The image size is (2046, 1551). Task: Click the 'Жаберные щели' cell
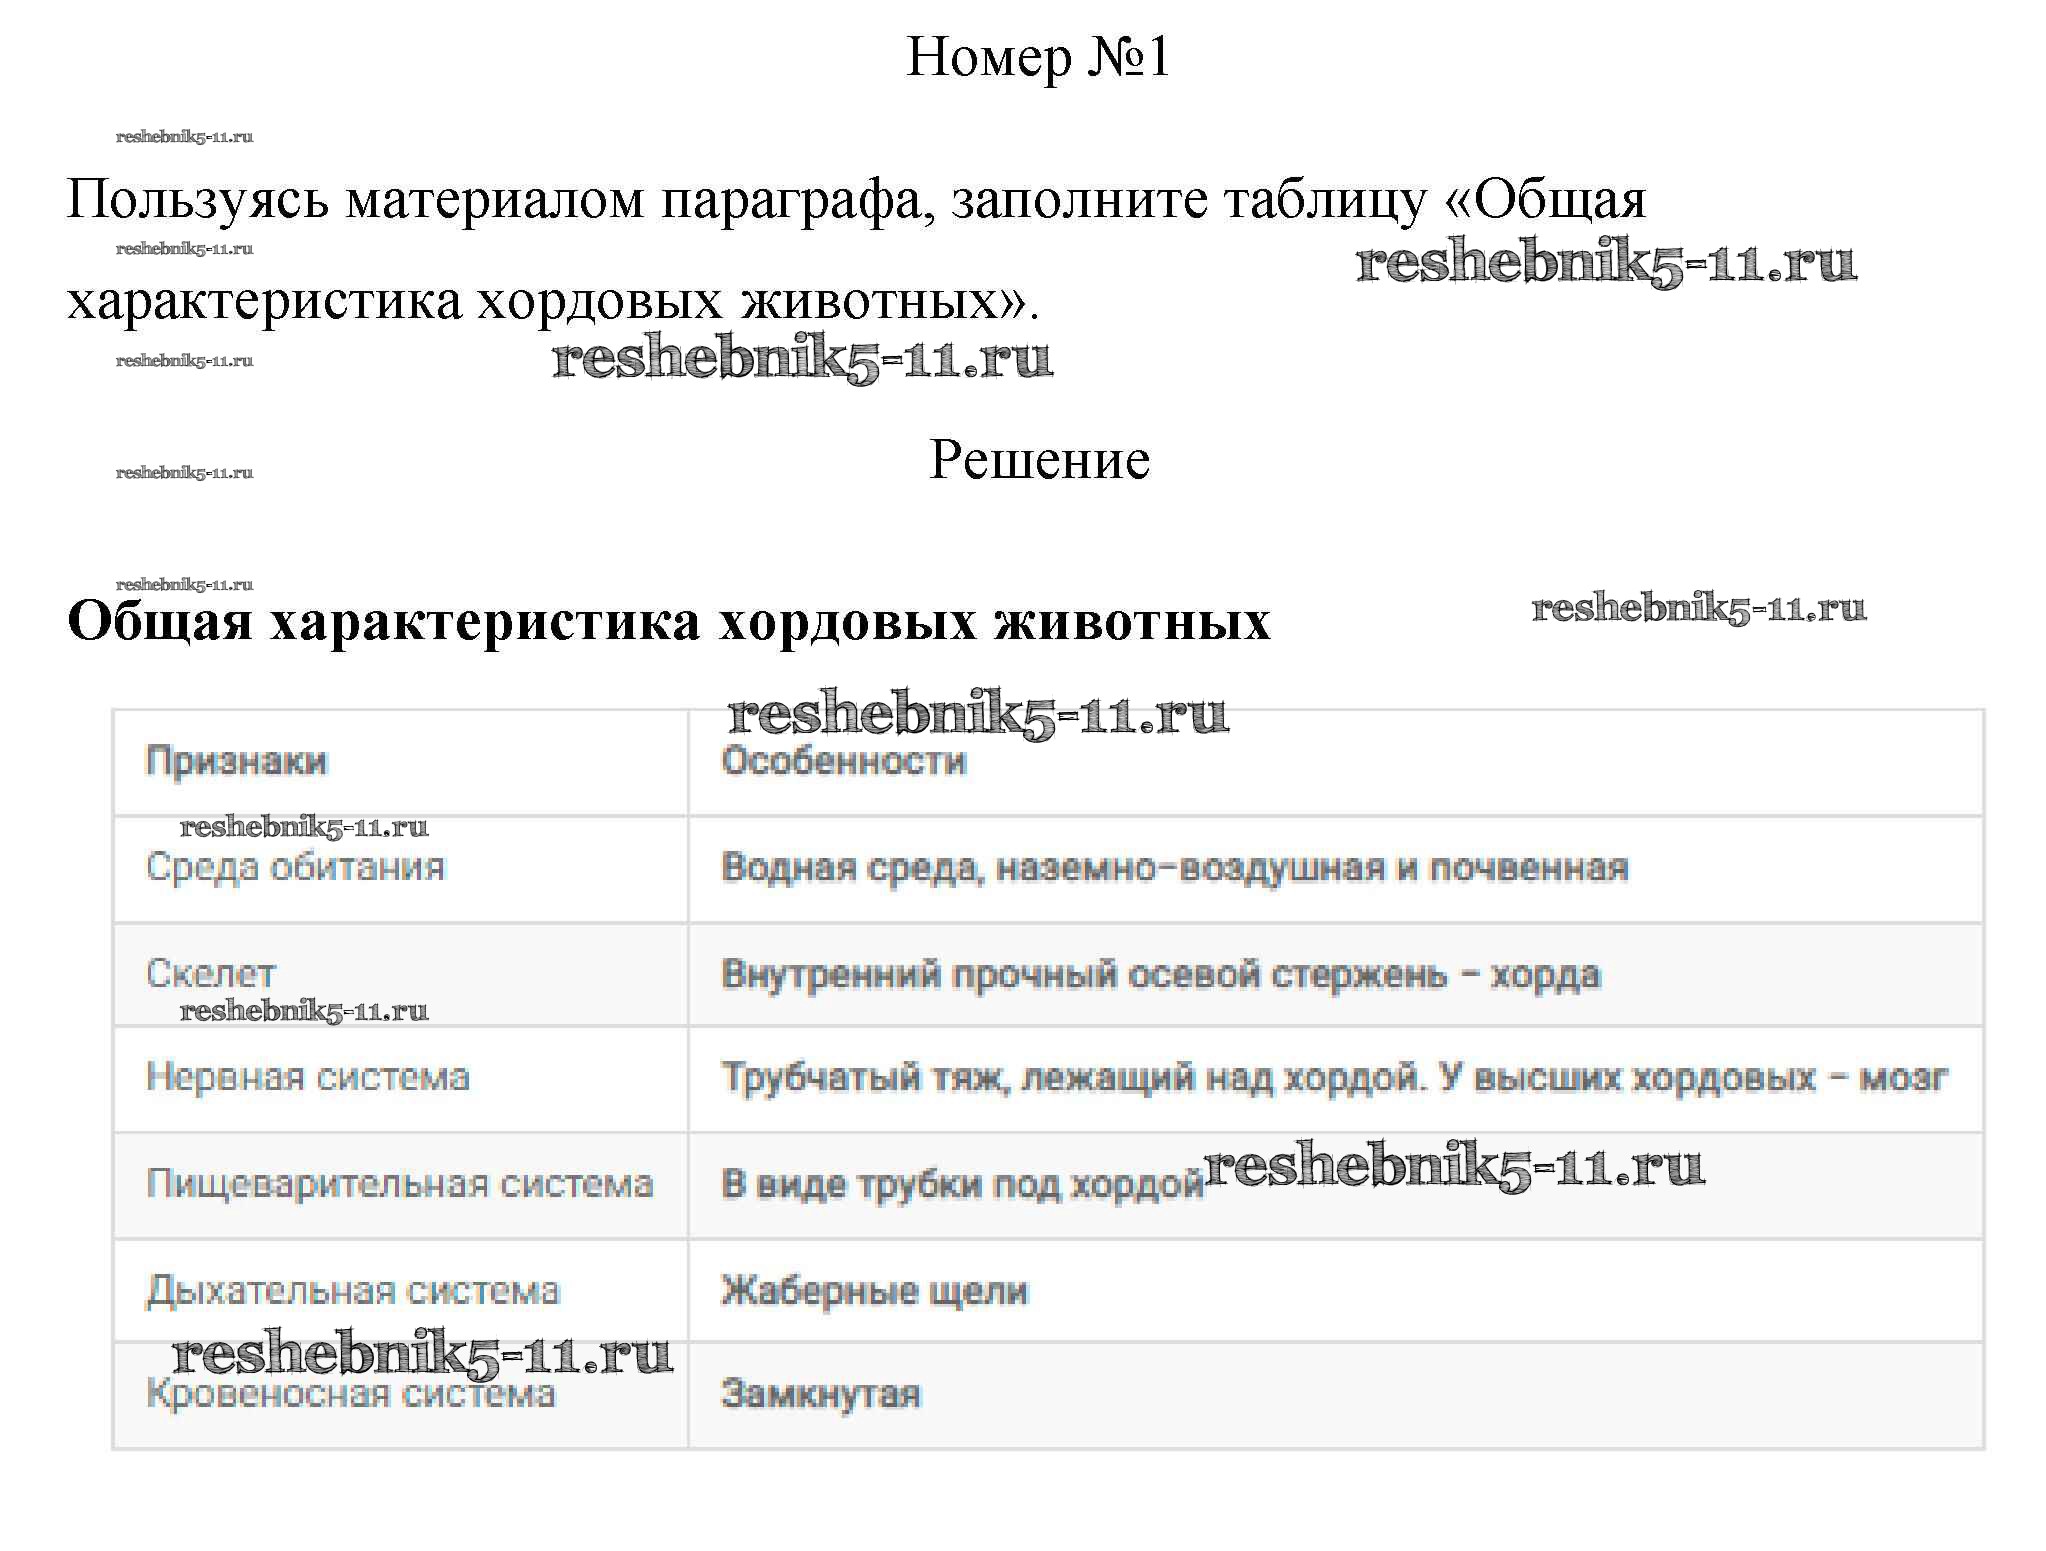pyautogui.click(x=874, y=1291)
